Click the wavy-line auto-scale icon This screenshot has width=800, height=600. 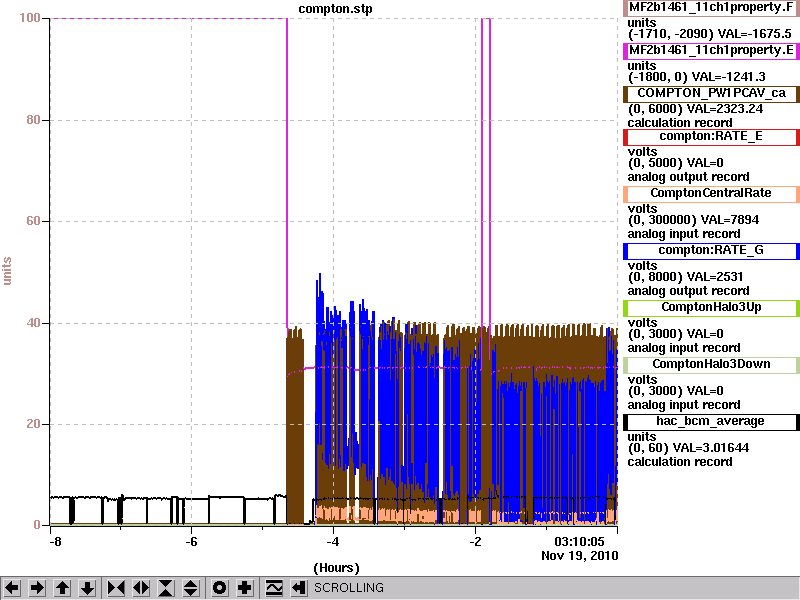pyautogui.click(x=274, y=588)
